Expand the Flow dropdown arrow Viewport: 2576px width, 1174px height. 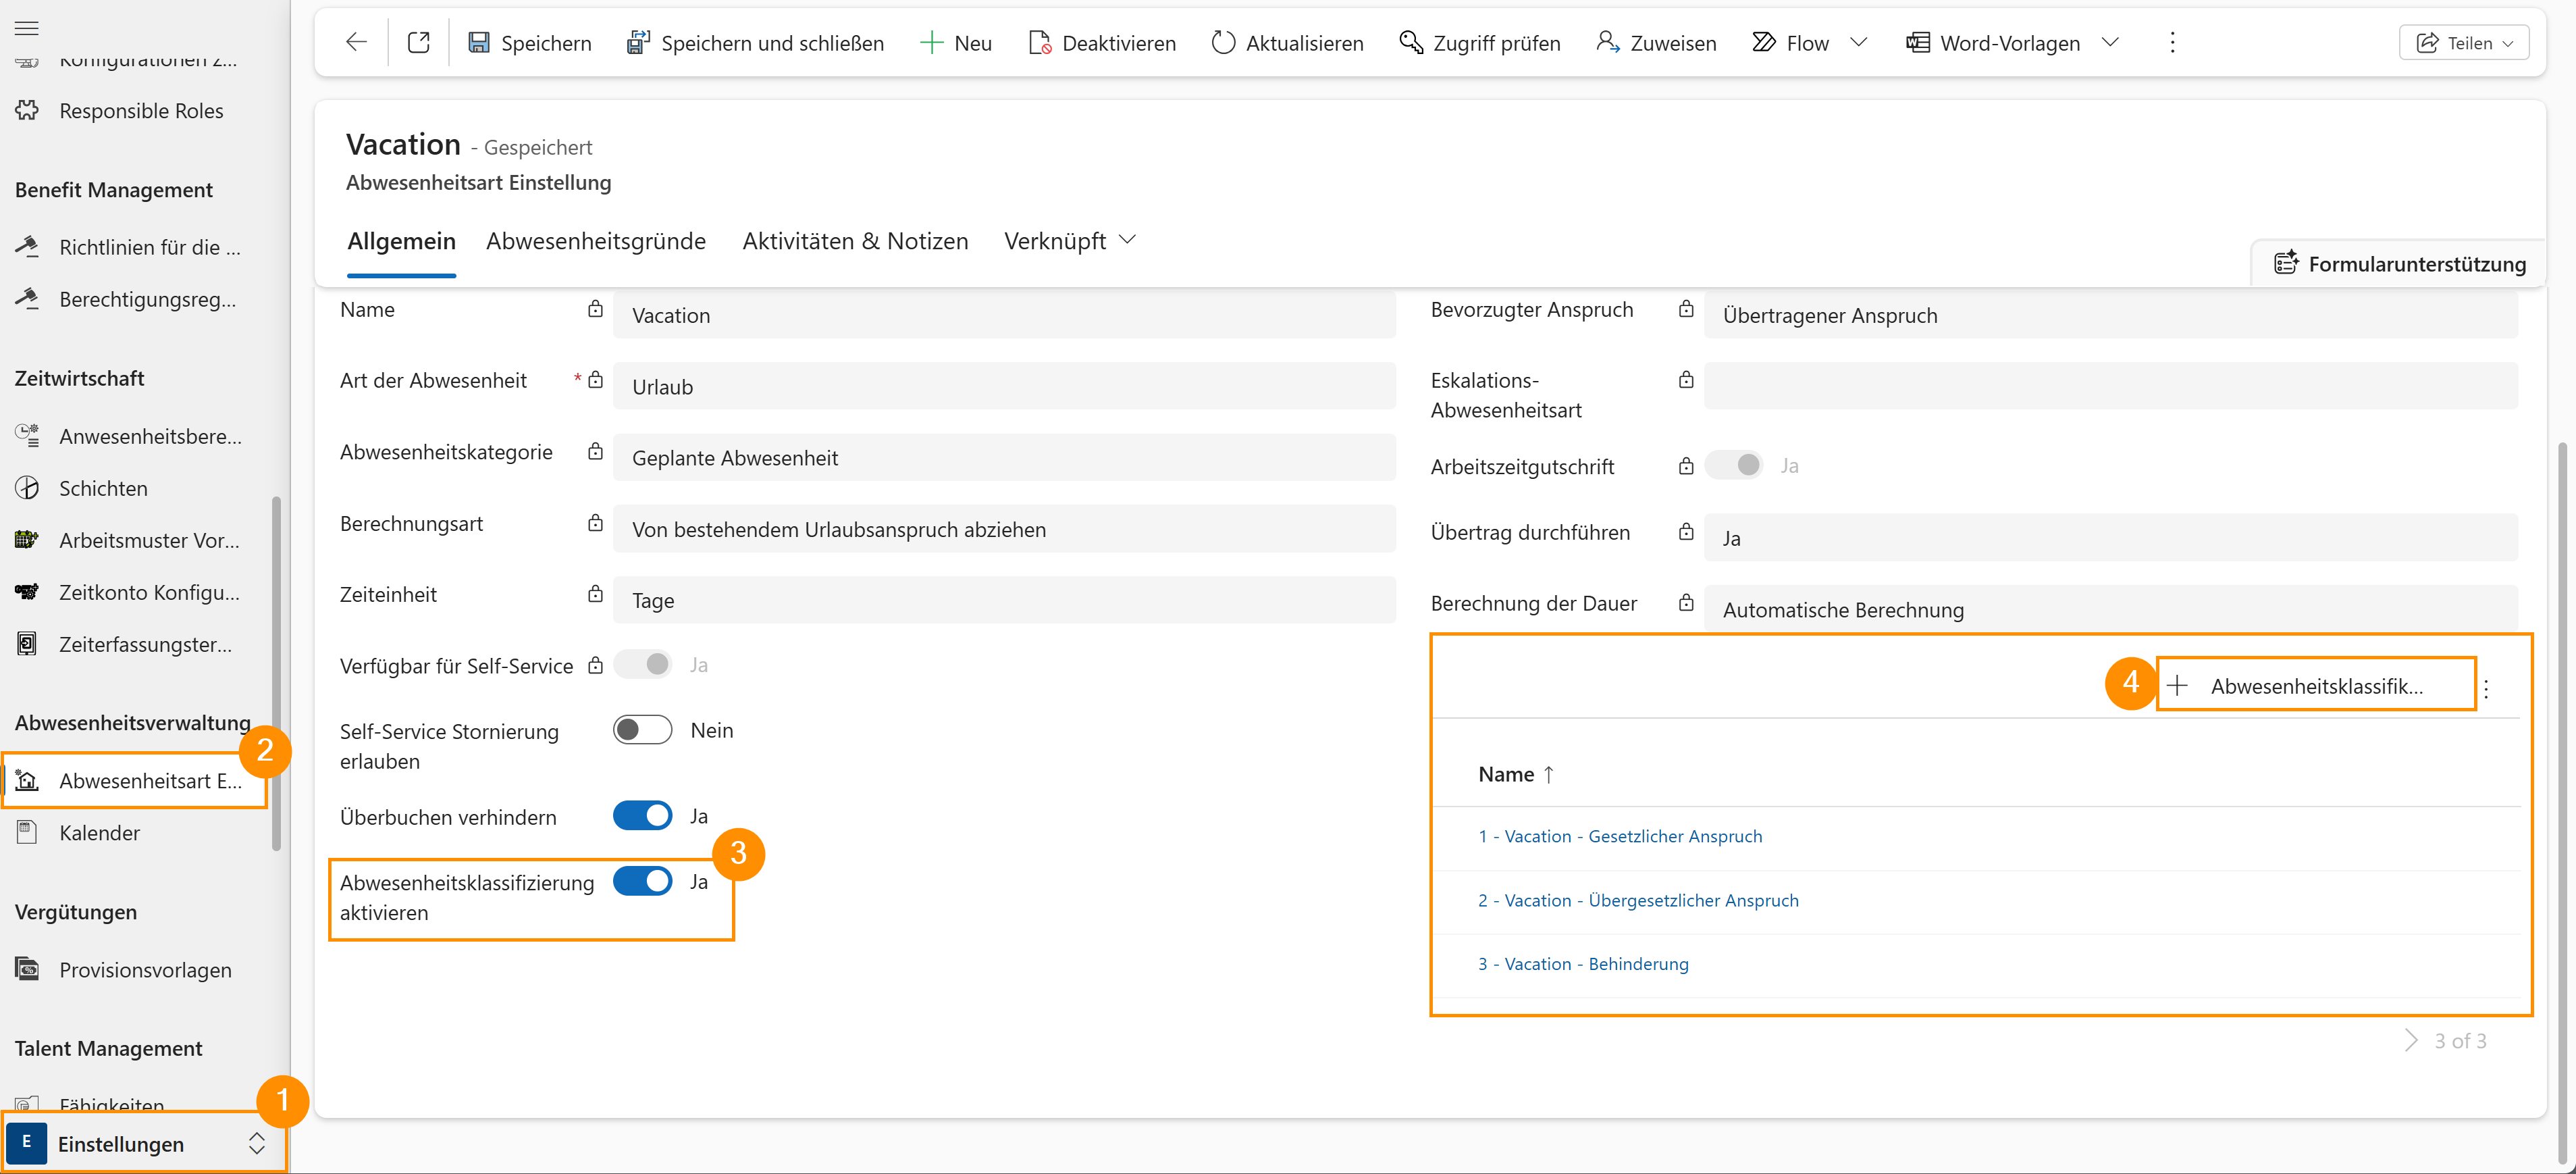[x=1858, y=42]
